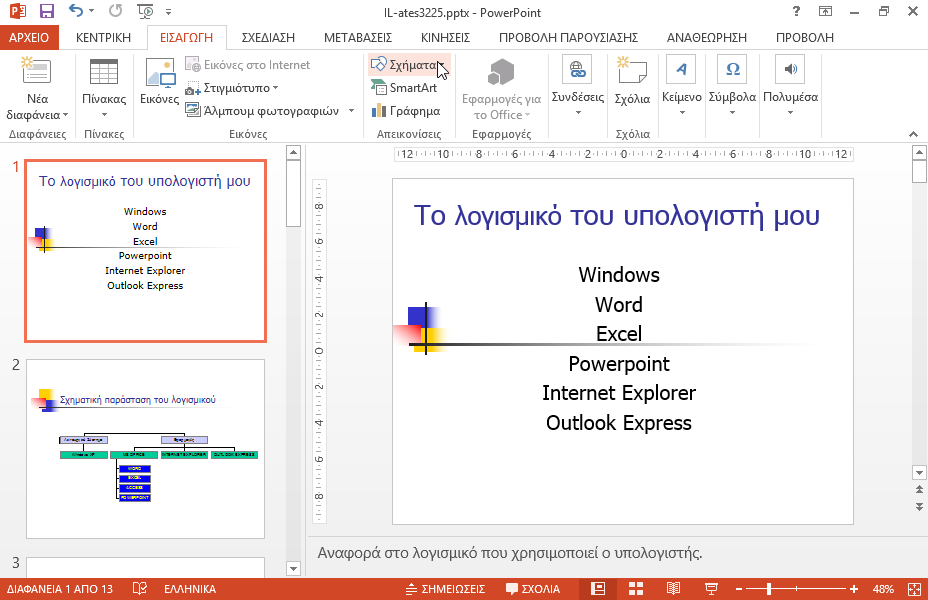
Task: Switch to Slide Sorter view icon
Action: point(636,589)
